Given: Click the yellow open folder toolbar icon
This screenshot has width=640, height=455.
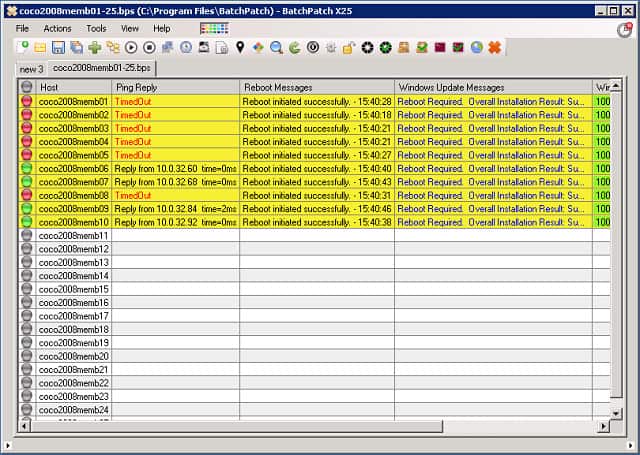Looking at the screenshot, I should [x=40, y=48].
